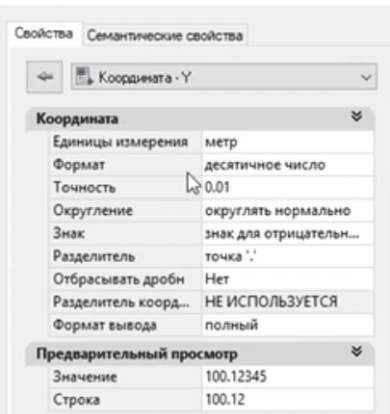This screenshot has width=390, height=414.
Task: Select the Формат вывода label
Action: [105, 325]
